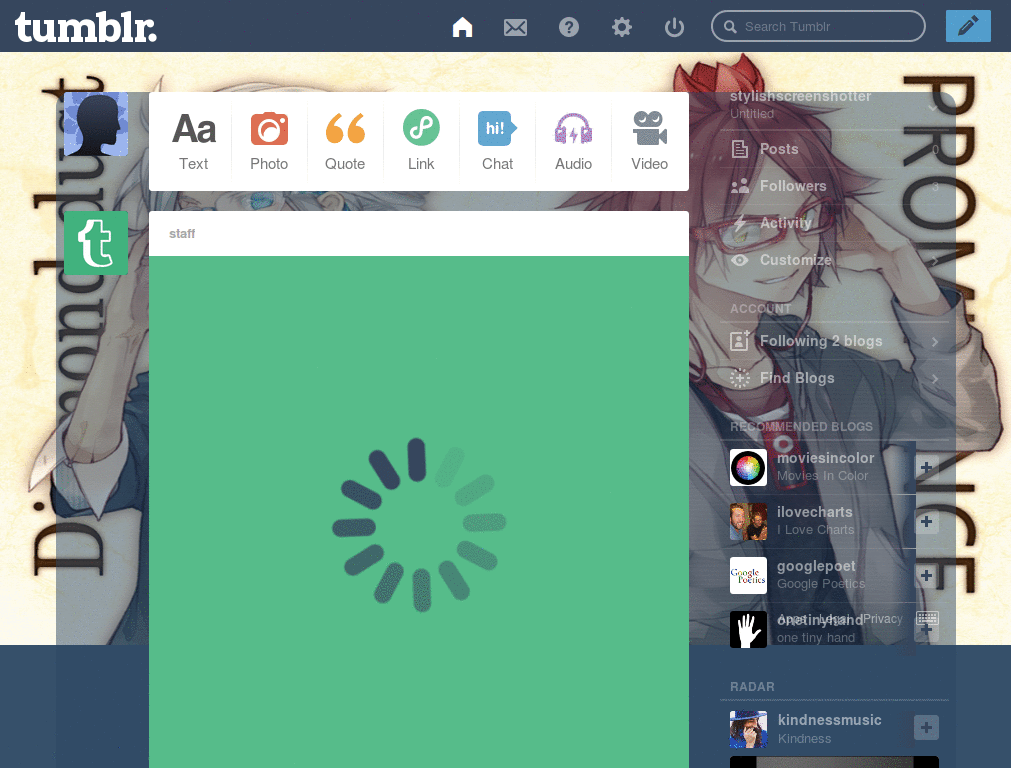
Task: Create a new Text post
Action: tap(193, 142)
